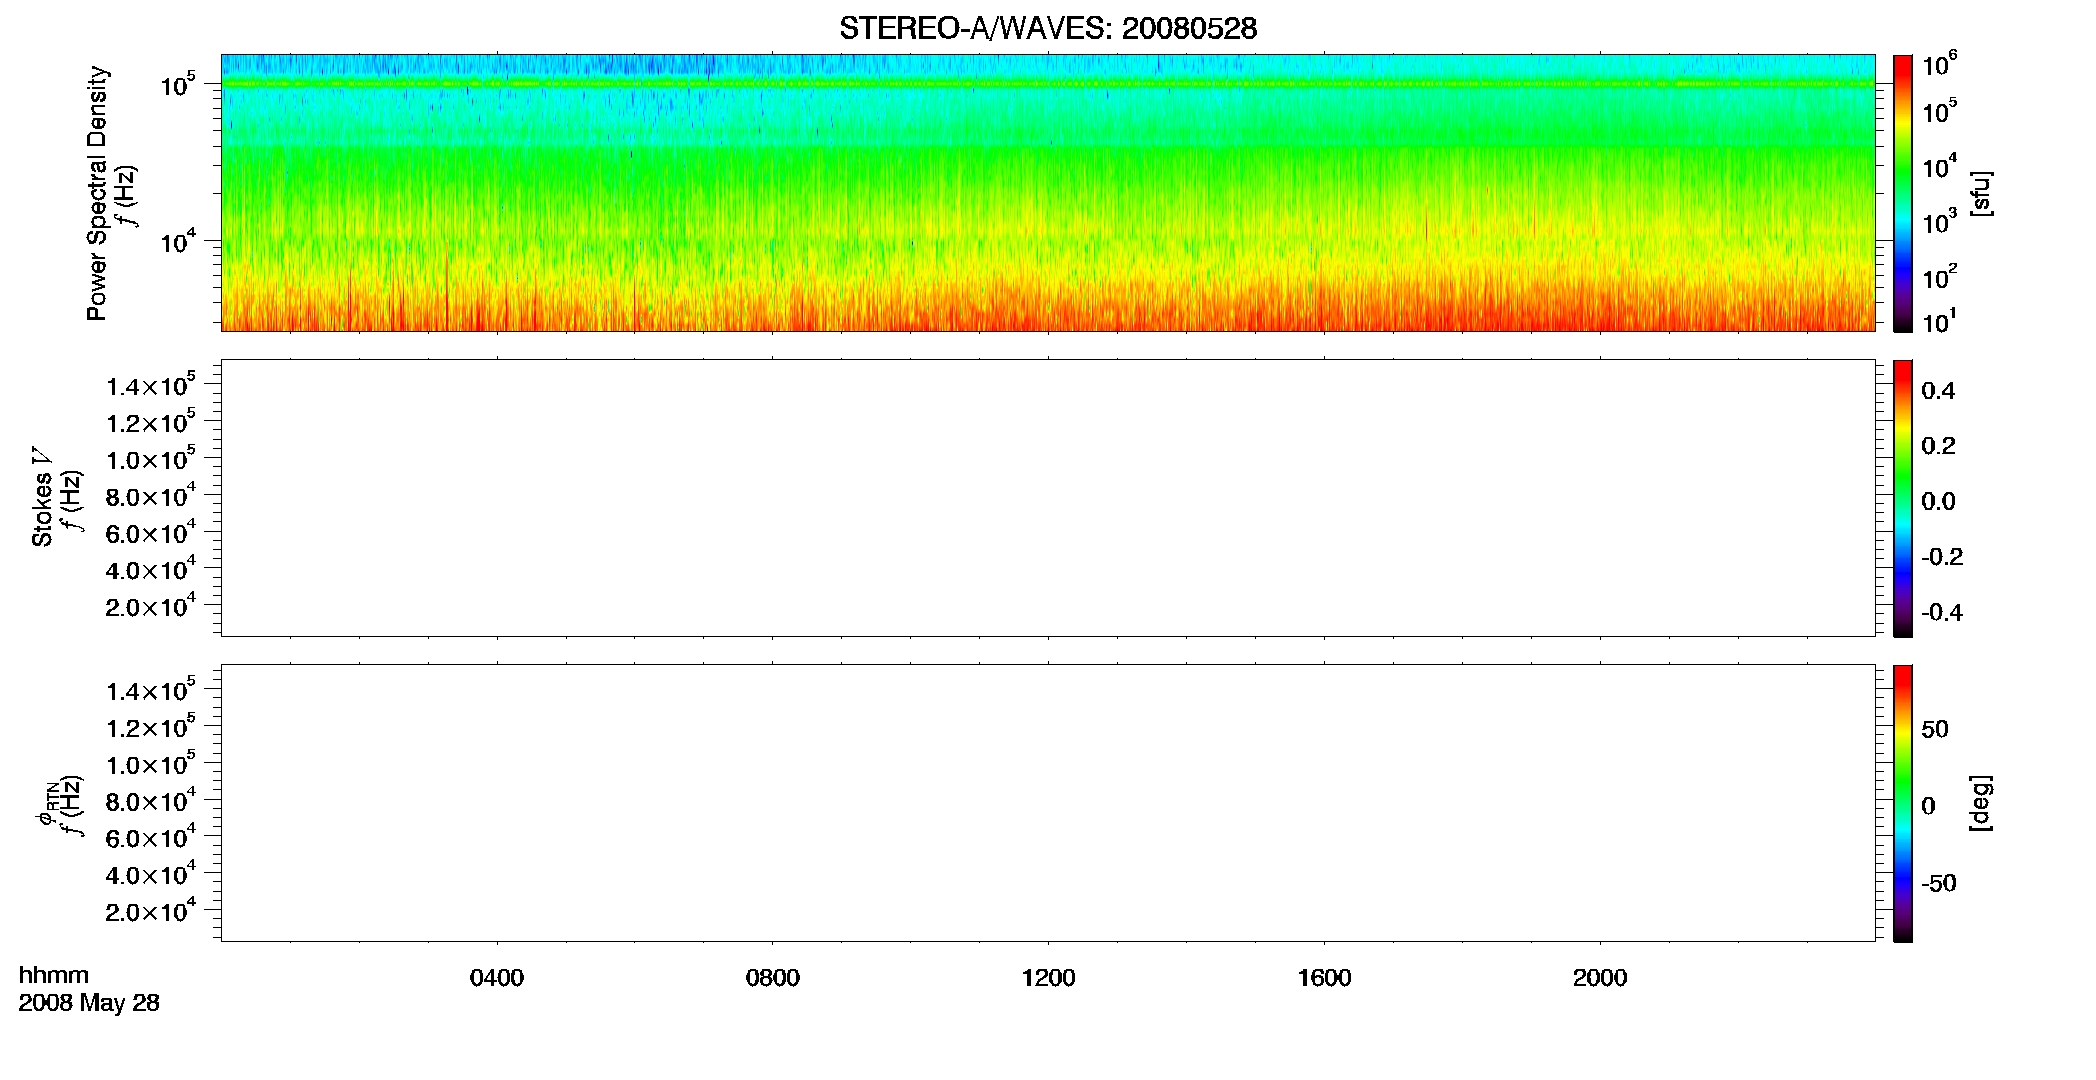Click the -0.4 label on Stokes color bar
2096x1080 pixels.
pos(1942,613)
